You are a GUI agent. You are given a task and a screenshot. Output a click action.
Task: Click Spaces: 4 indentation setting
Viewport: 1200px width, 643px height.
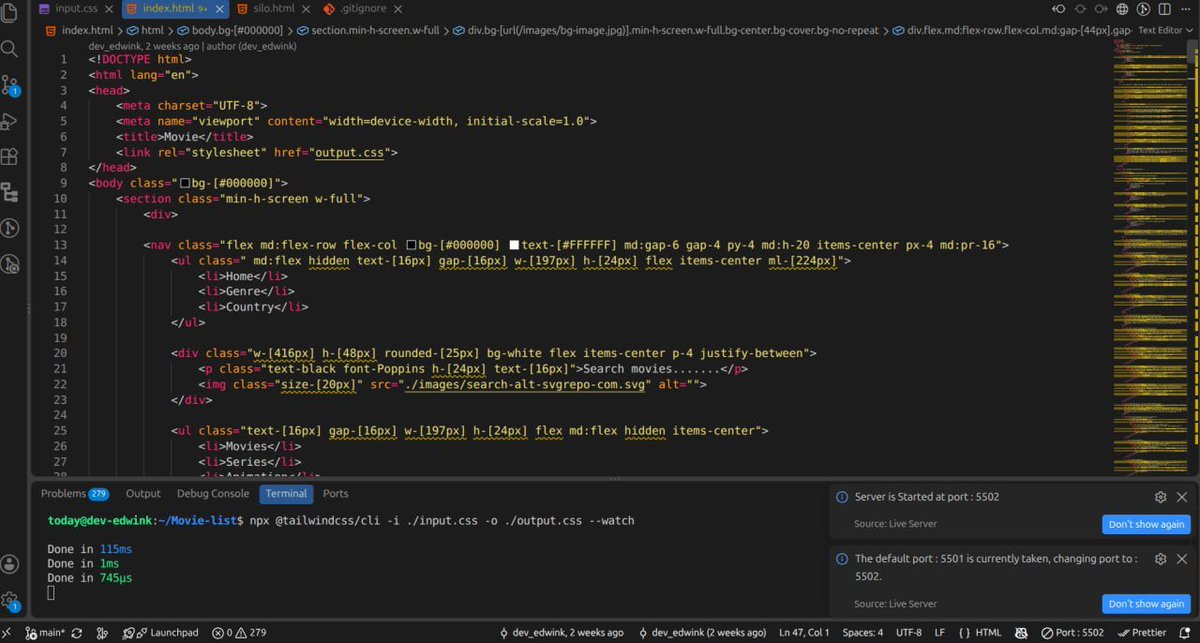(x=862, y=633)
